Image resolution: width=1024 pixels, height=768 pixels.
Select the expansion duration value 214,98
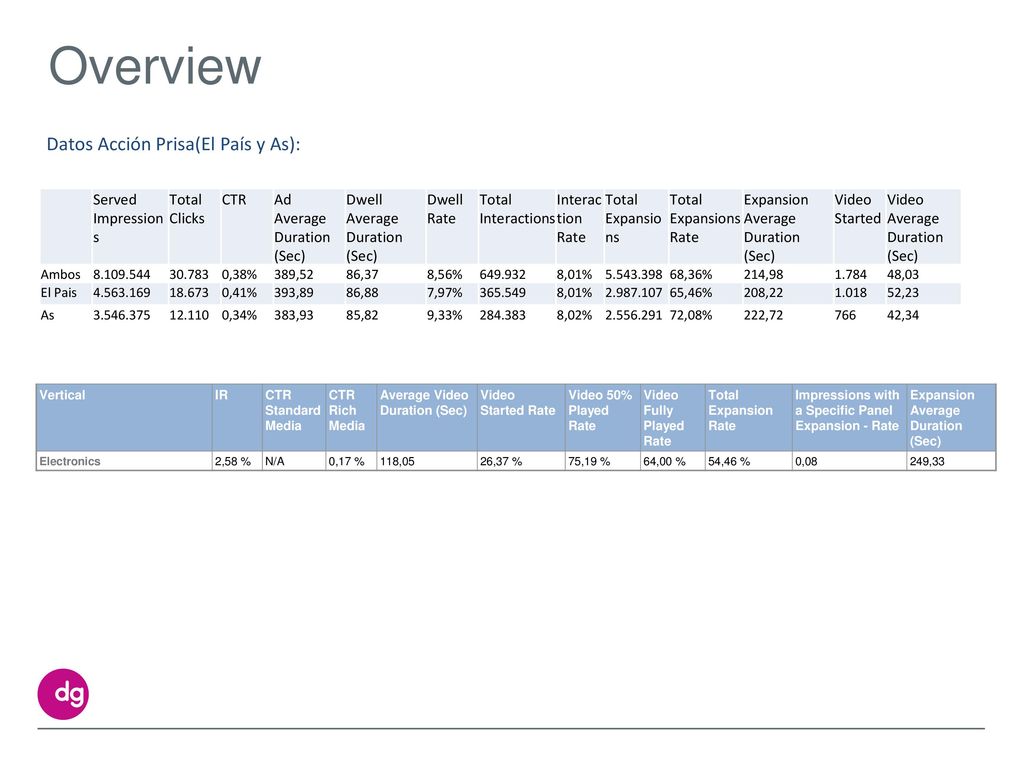tap(763, 275)
